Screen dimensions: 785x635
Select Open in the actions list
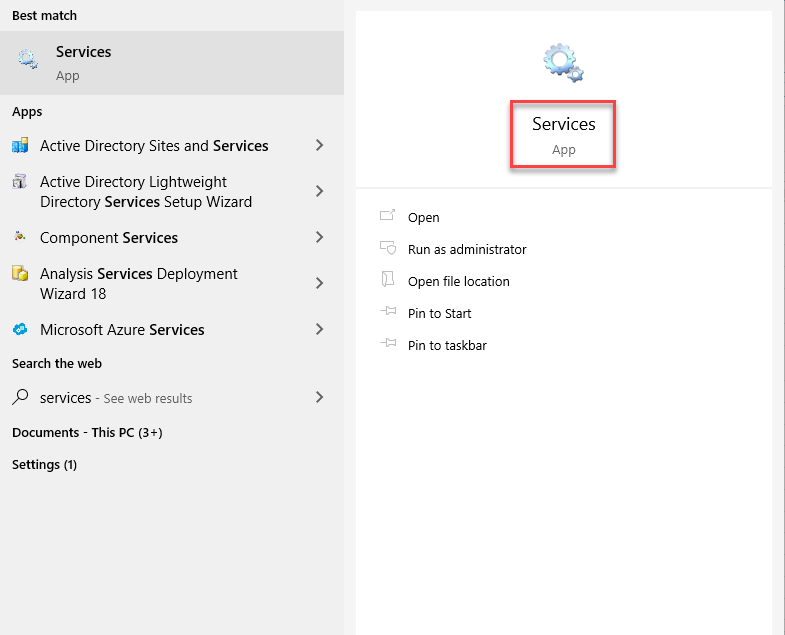click(x=424, y=217)
